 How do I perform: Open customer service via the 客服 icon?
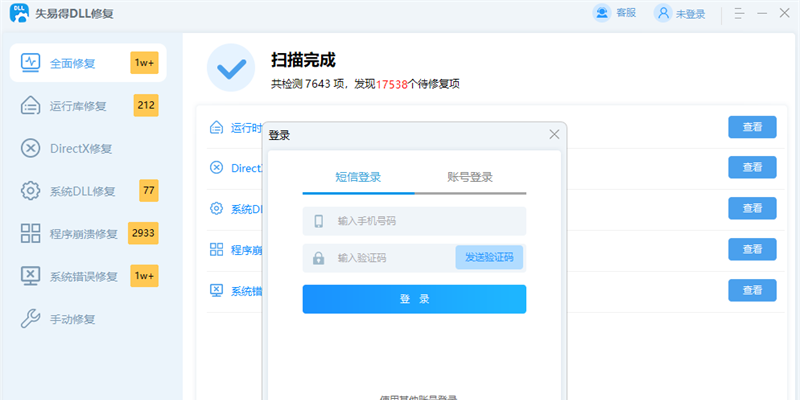(602, 13)
